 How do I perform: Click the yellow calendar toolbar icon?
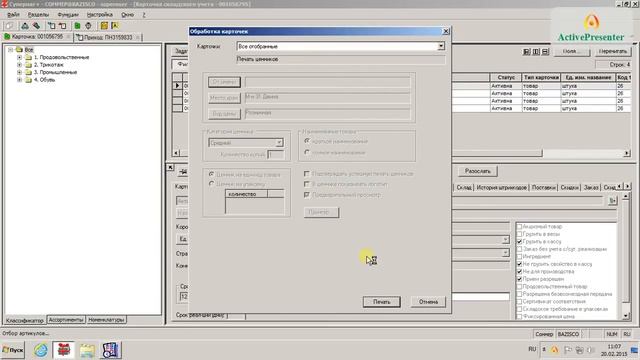point(104,26)
